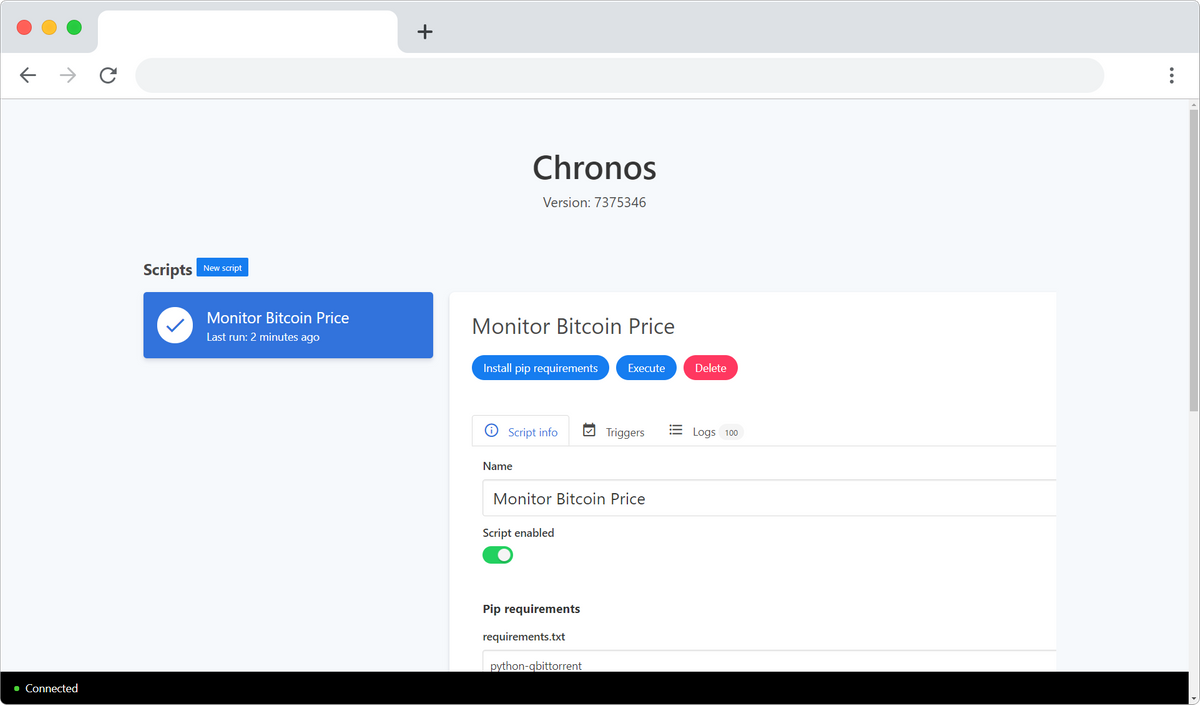
Task: Open the Logs tab
Action: point(705,432)
